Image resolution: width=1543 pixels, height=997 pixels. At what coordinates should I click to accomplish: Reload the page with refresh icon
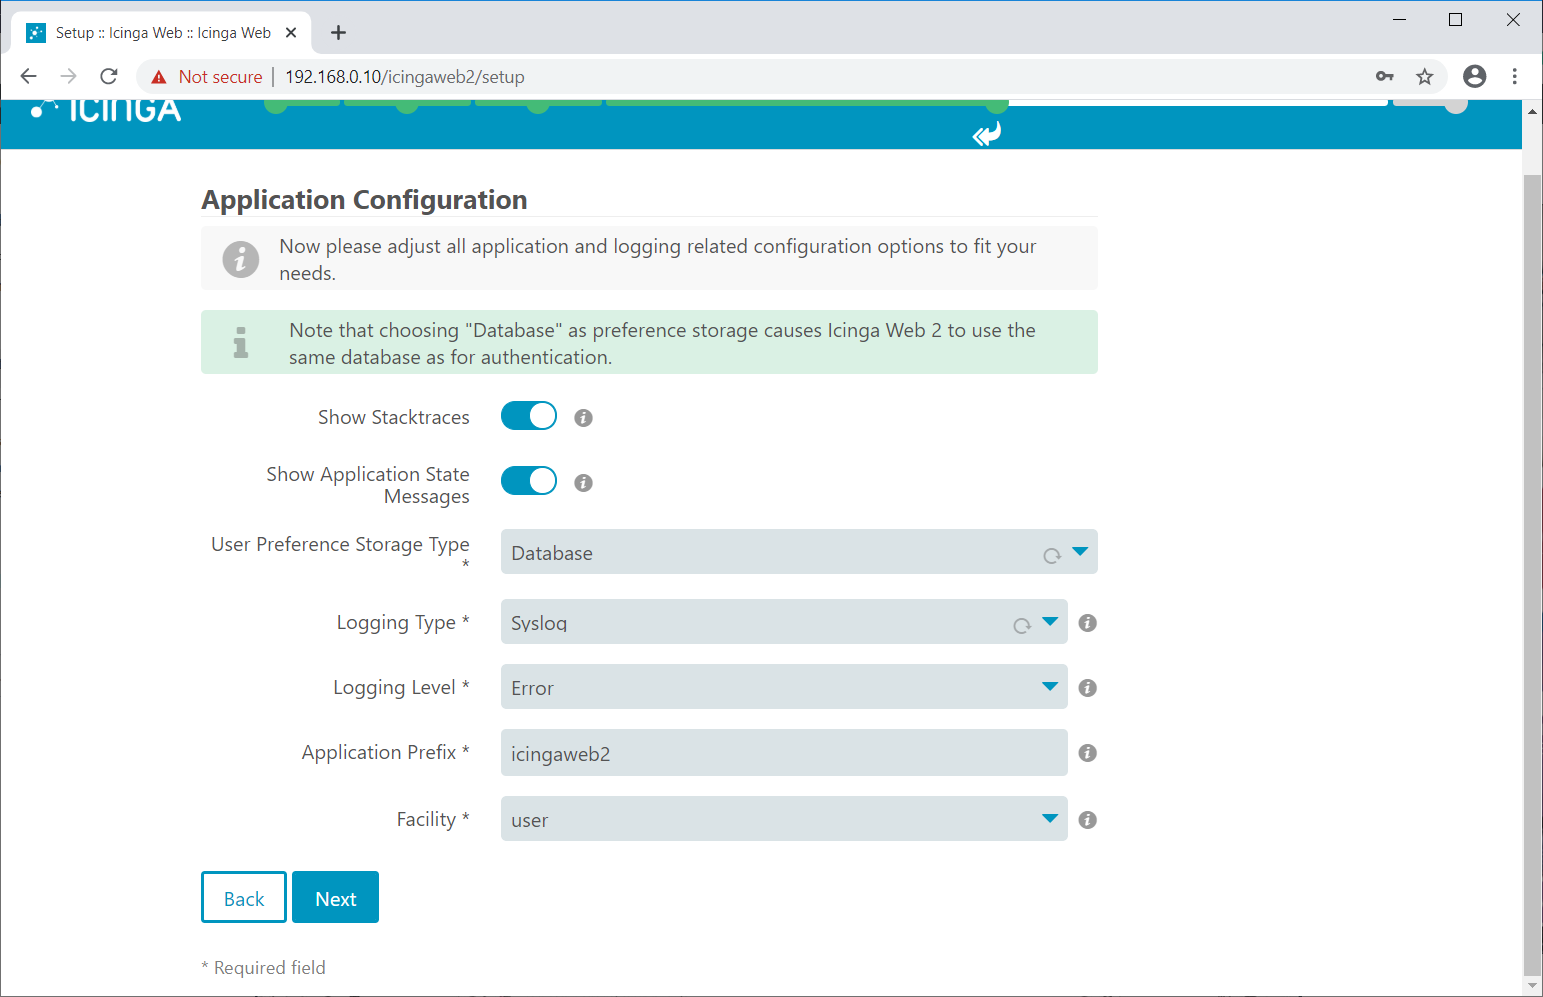point(109,76)
